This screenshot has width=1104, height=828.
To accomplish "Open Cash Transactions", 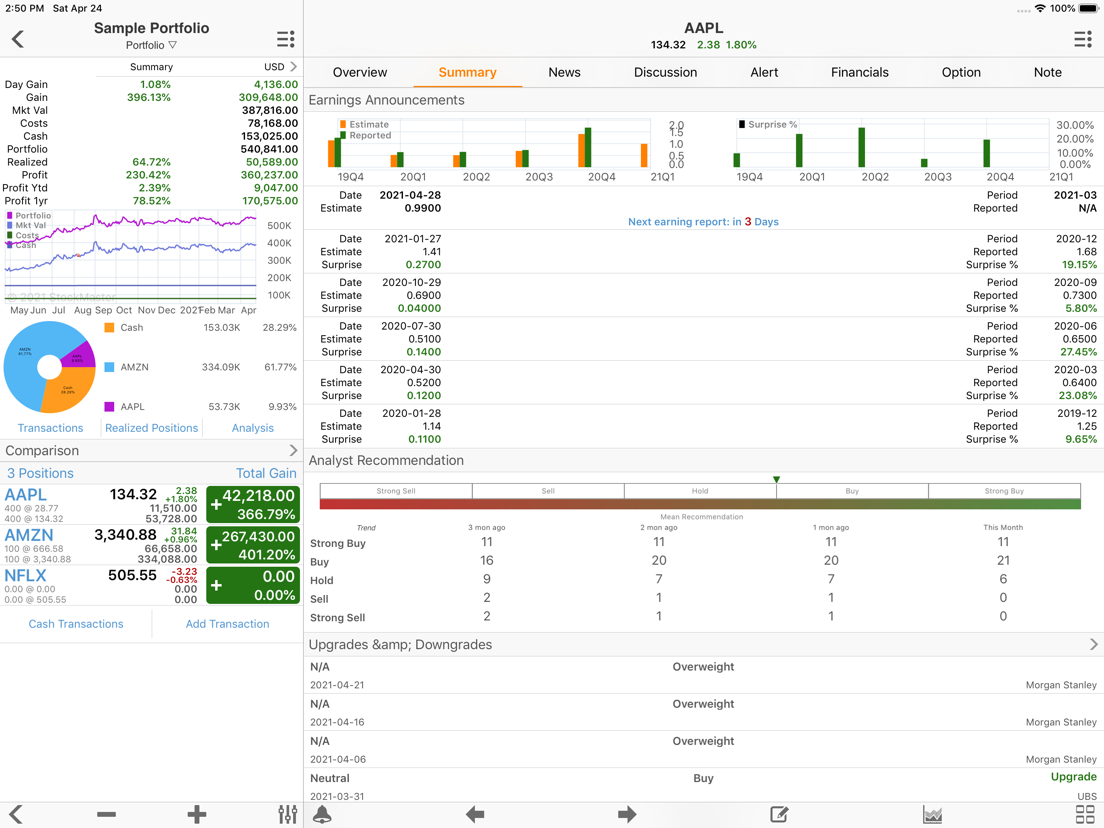I will [76, 624].
